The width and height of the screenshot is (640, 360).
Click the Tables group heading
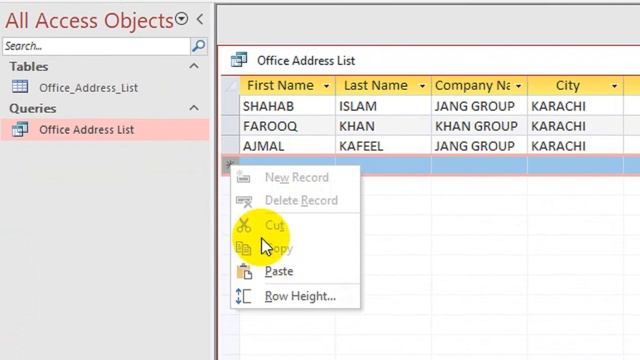coord(29,67)
